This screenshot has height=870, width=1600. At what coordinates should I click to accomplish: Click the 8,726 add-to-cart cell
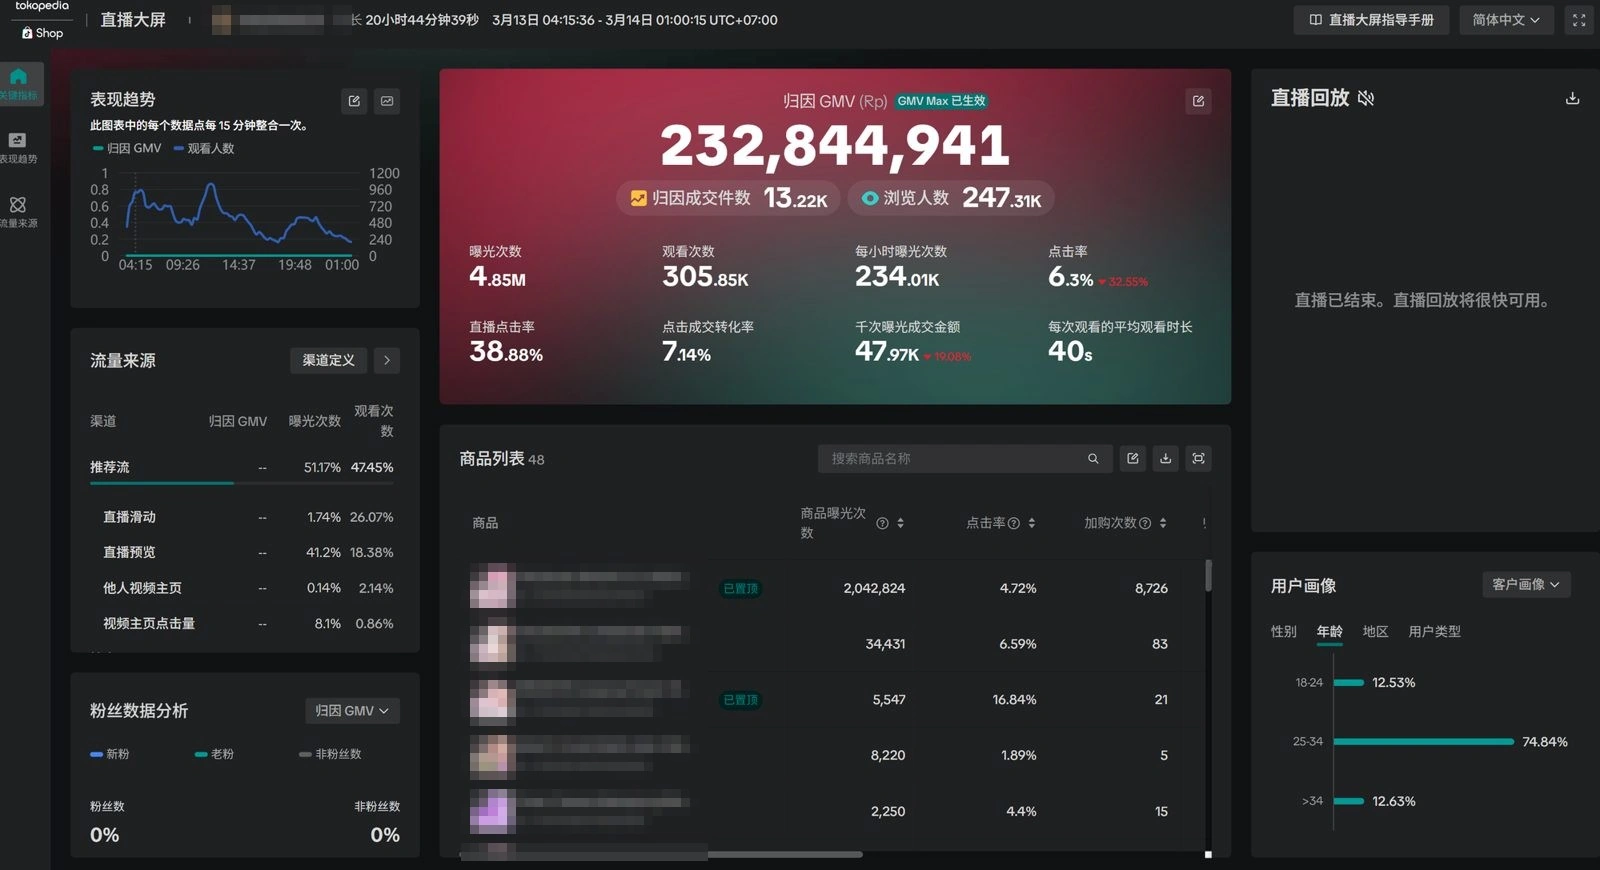click(x=1151, y=588)
